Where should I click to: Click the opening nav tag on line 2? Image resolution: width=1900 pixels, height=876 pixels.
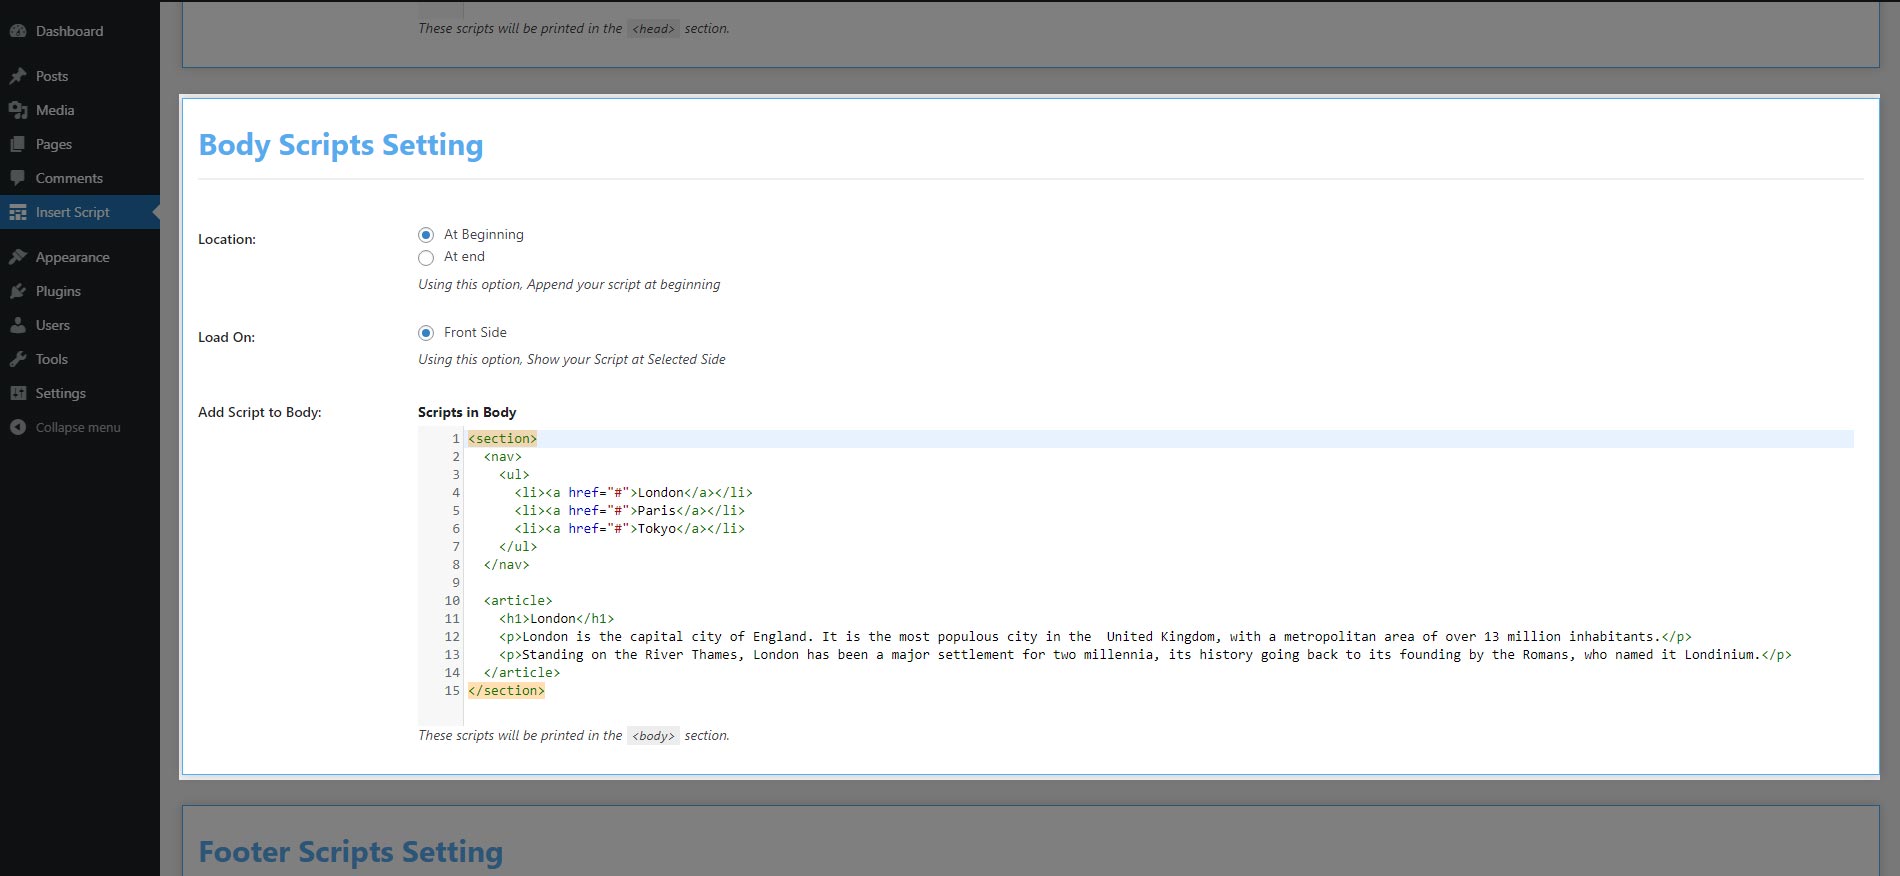[x=502, y=457]
